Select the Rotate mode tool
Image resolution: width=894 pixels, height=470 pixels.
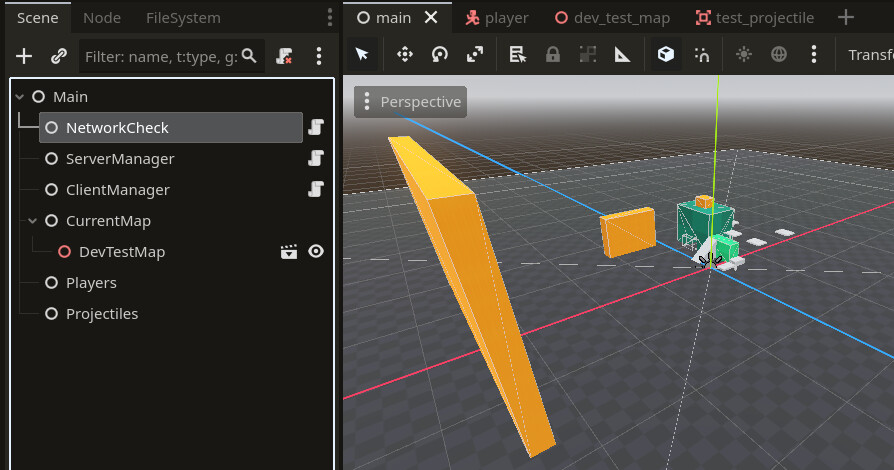440,54
